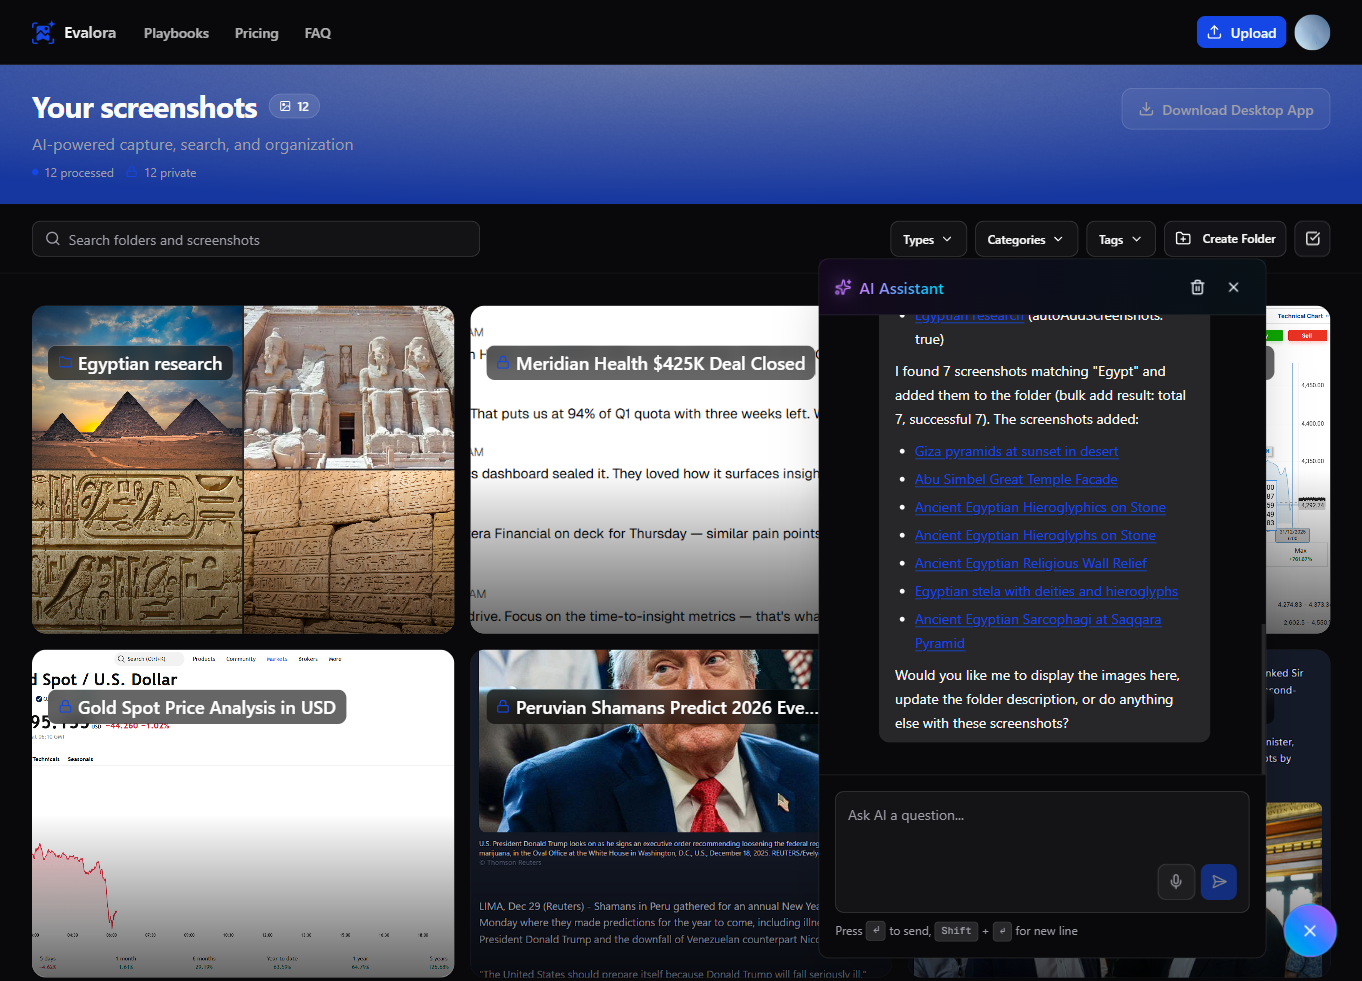The width and height of the screenshot is (1362, 981).
Task: Open the Ancient Egyptian Hieroglyphs on Stone link
Action: (x=1035, y=535)
